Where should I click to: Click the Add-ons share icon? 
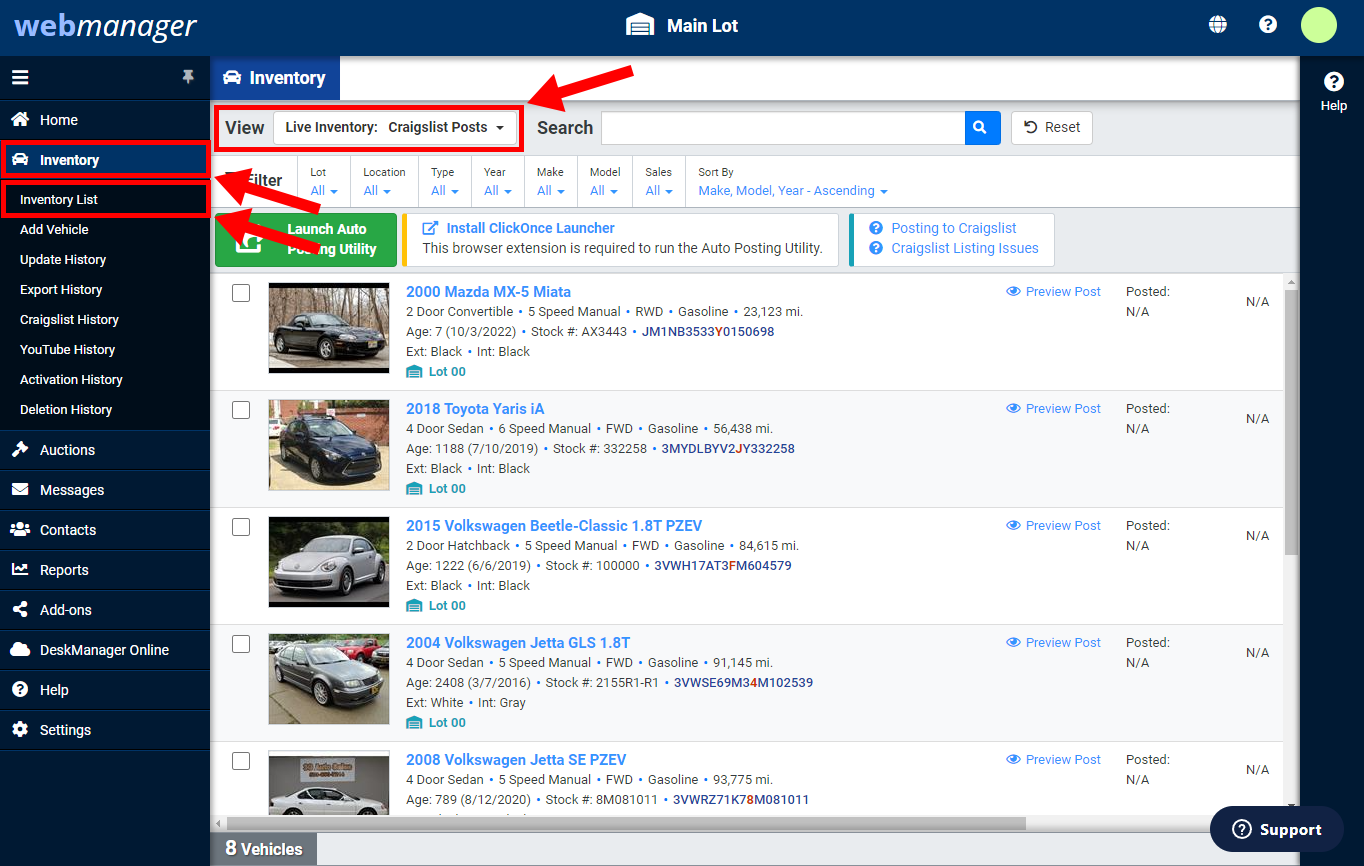pyautogui.click(x=20, y=609)
